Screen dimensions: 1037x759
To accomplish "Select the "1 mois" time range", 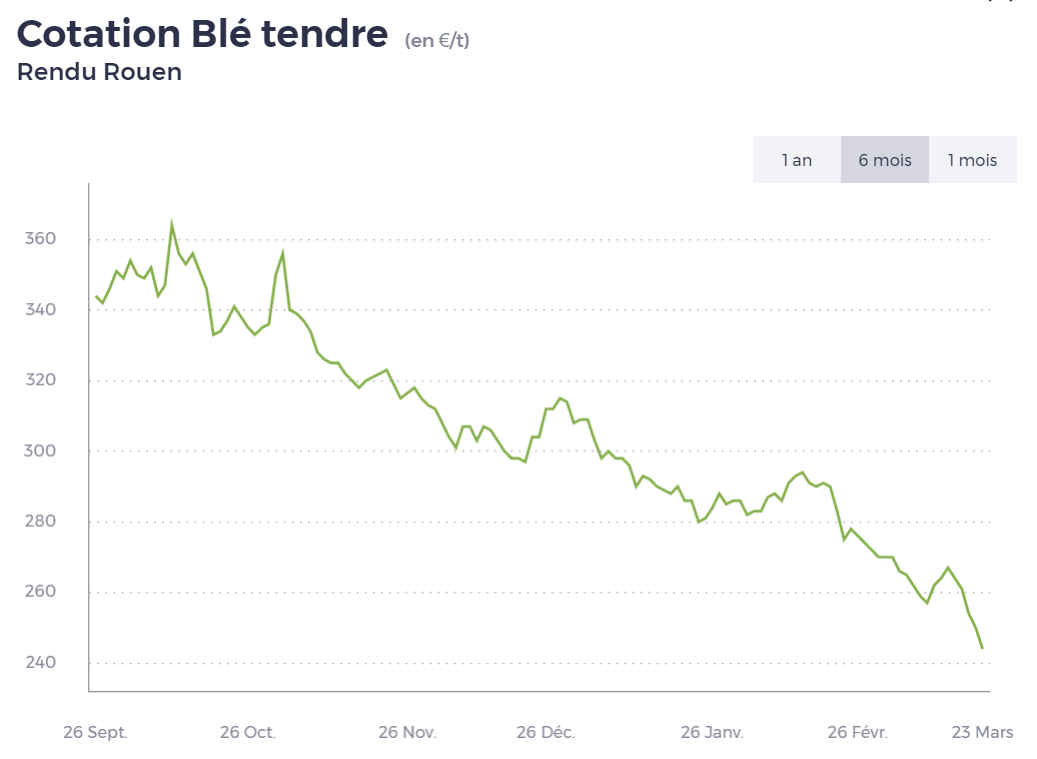I will click(972, 159).
